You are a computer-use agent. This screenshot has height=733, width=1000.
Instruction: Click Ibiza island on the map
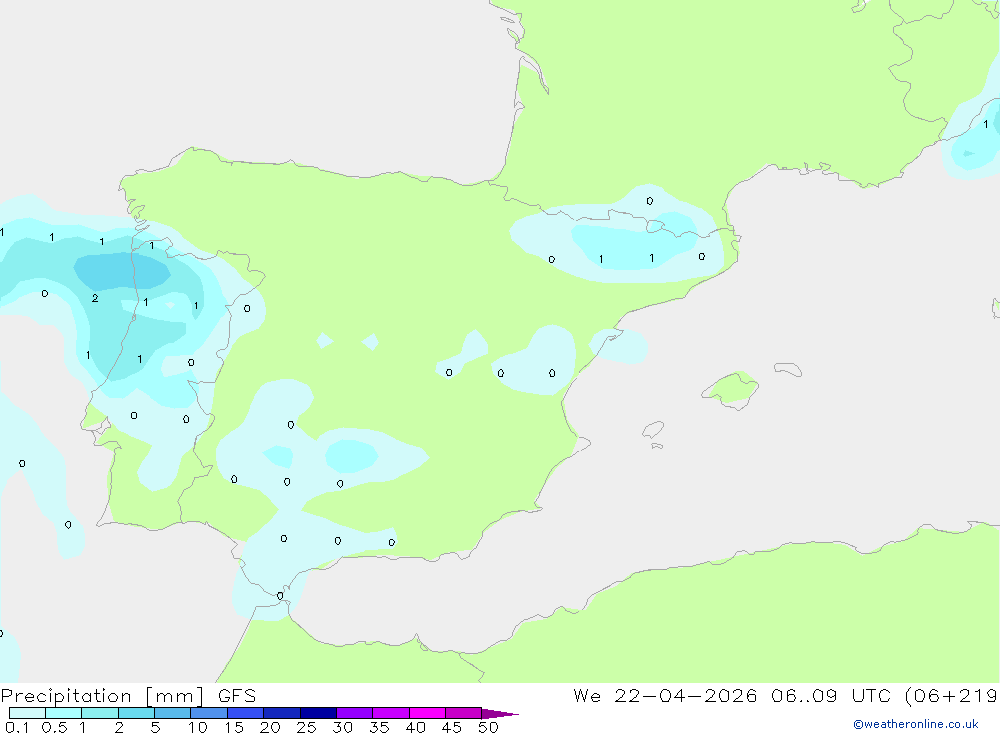click(653, 429)
